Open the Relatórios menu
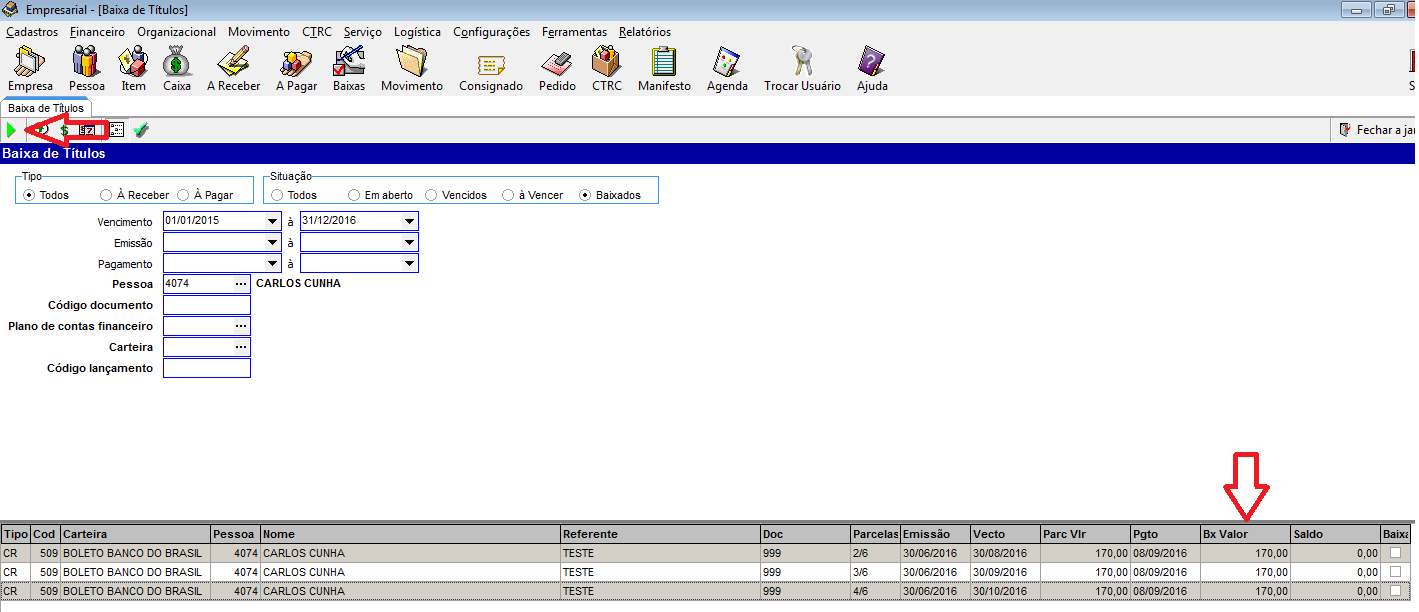 (x=644, y=32)
